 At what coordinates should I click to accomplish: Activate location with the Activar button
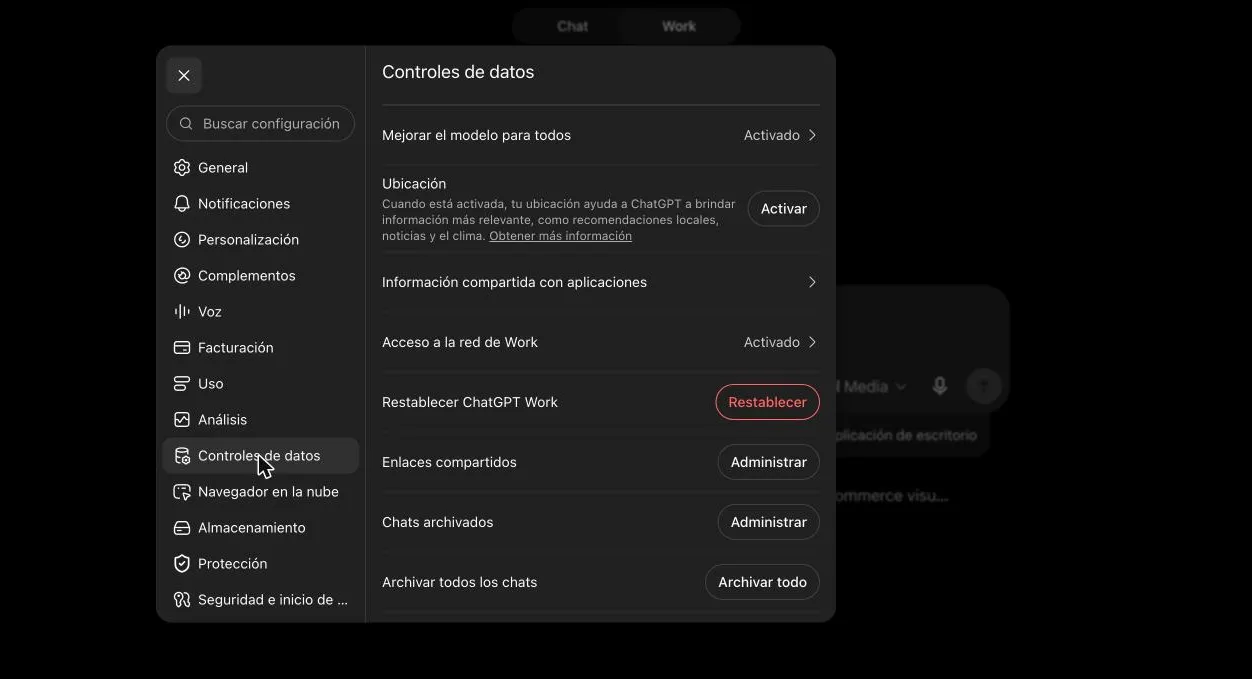tap(784, 209)
